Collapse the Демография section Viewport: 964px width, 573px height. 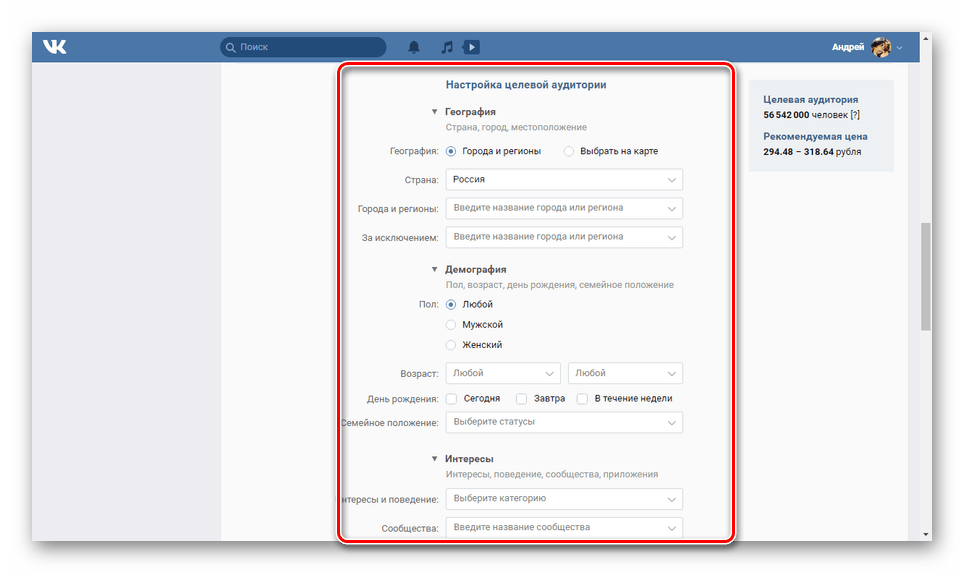(435, 269)
